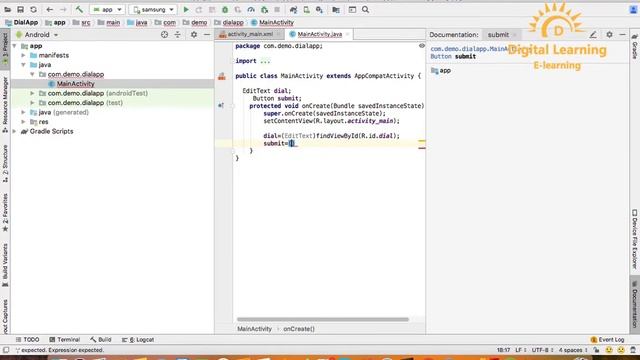Toggle the Resource Manager side tab
This screenshot has height=360, width=640.
coord(5,105)
